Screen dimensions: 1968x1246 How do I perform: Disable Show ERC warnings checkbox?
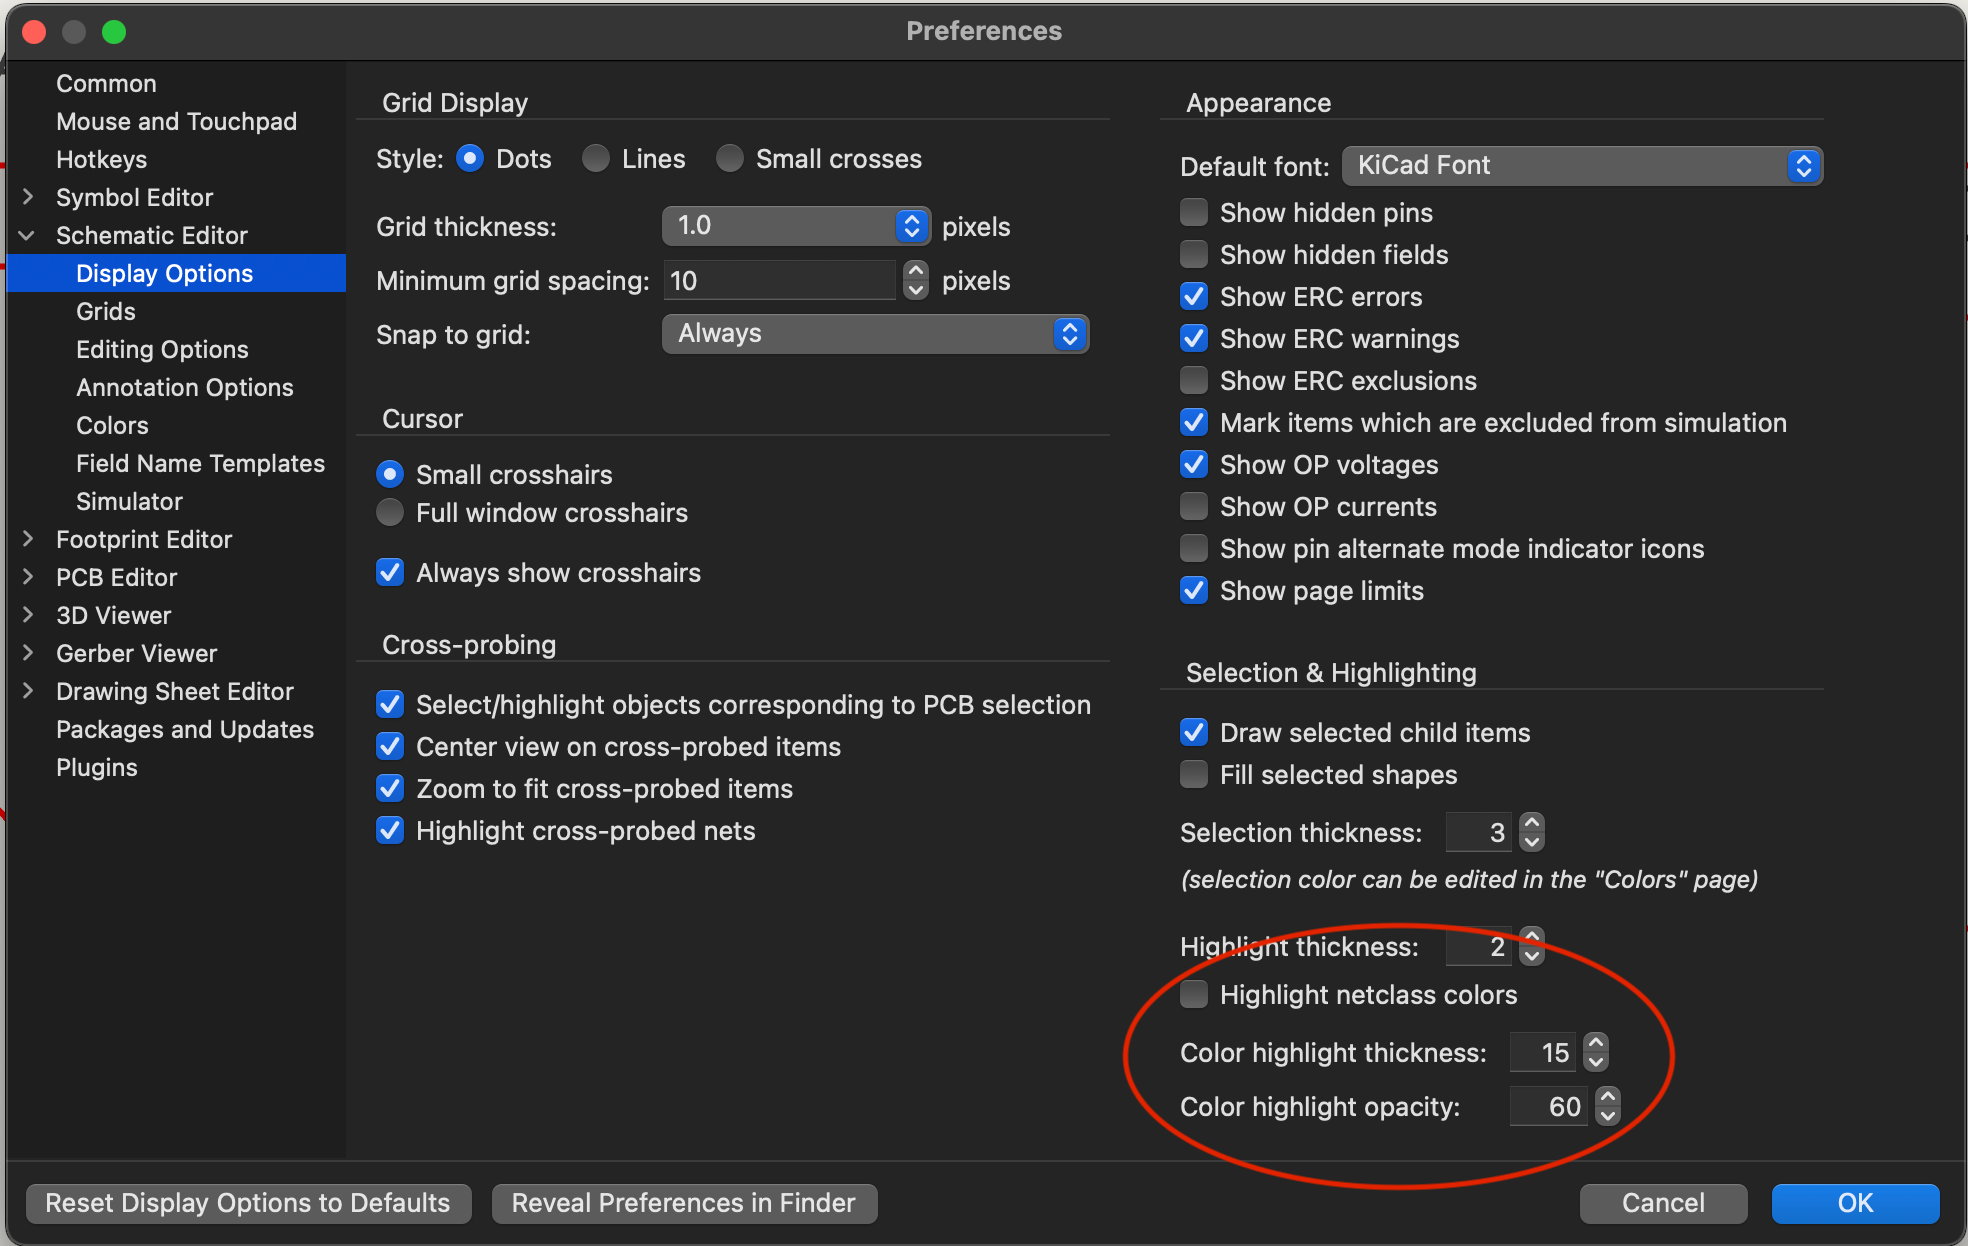tap(1194, 338)
